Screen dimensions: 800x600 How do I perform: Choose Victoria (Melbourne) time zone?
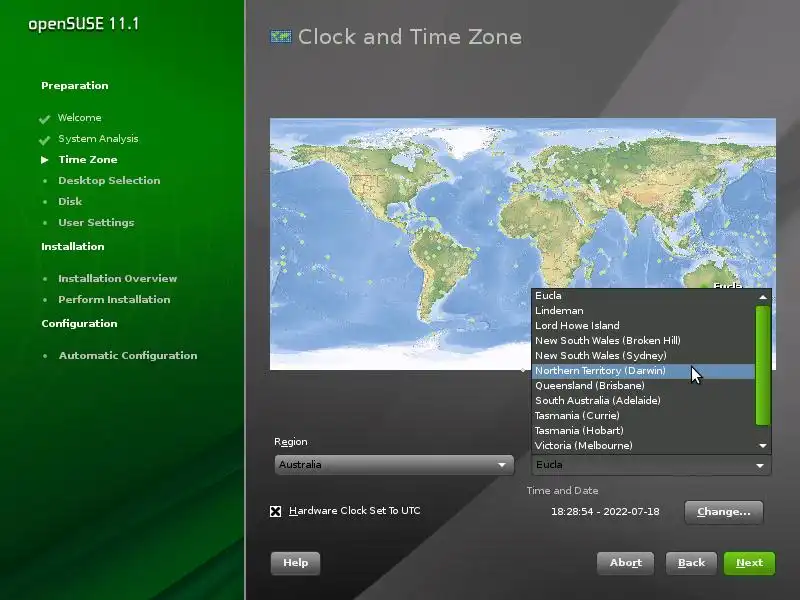pyautogui.click(x=643, y=446)
